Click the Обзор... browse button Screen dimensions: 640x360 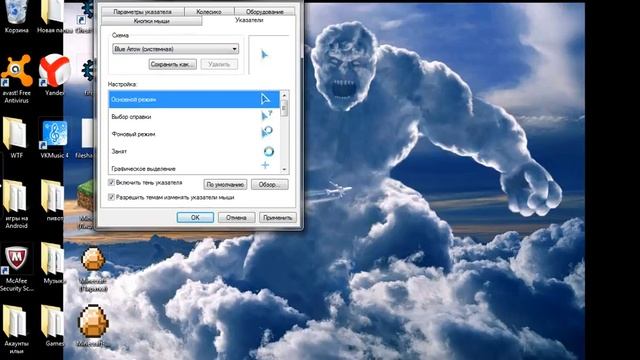pos(269,185)
